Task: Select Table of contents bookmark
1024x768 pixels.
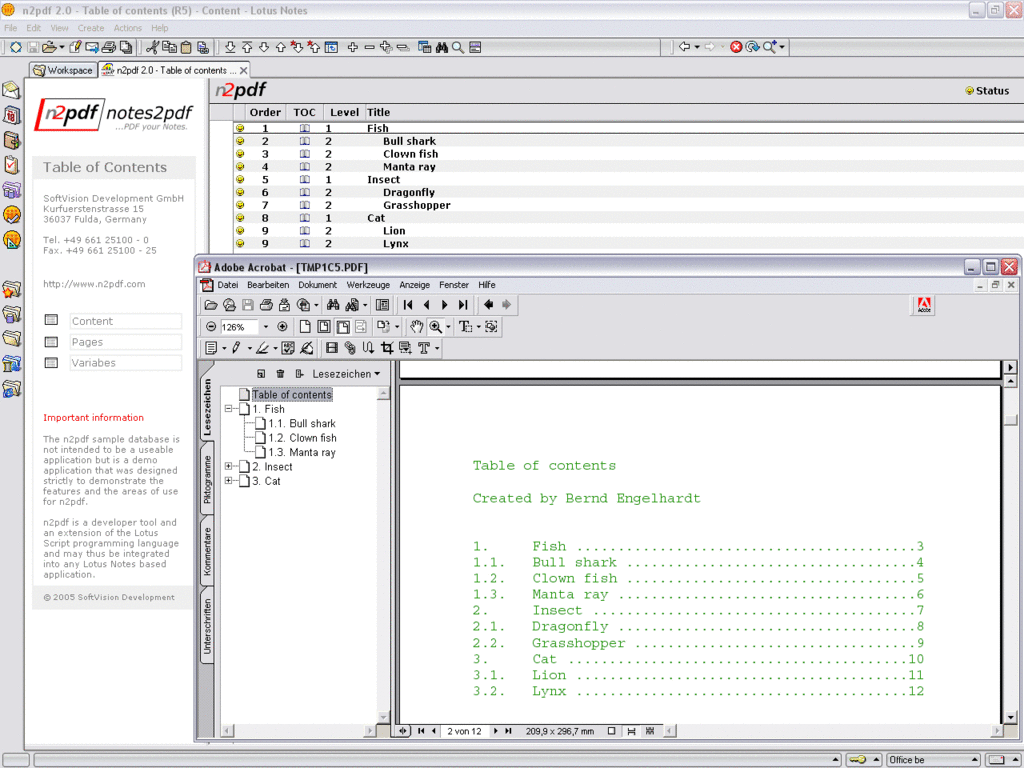Action: pyautogui.click(x=292, y=394)
